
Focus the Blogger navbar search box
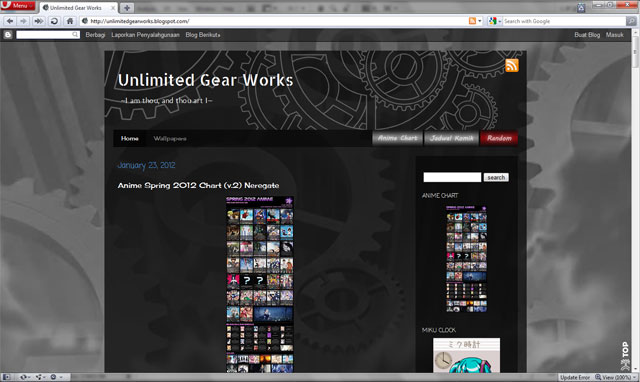48,35
